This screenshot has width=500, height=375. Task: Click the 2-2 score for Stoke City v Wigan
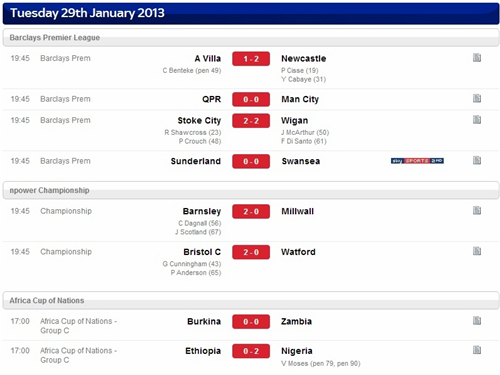[x=251, y=121]
